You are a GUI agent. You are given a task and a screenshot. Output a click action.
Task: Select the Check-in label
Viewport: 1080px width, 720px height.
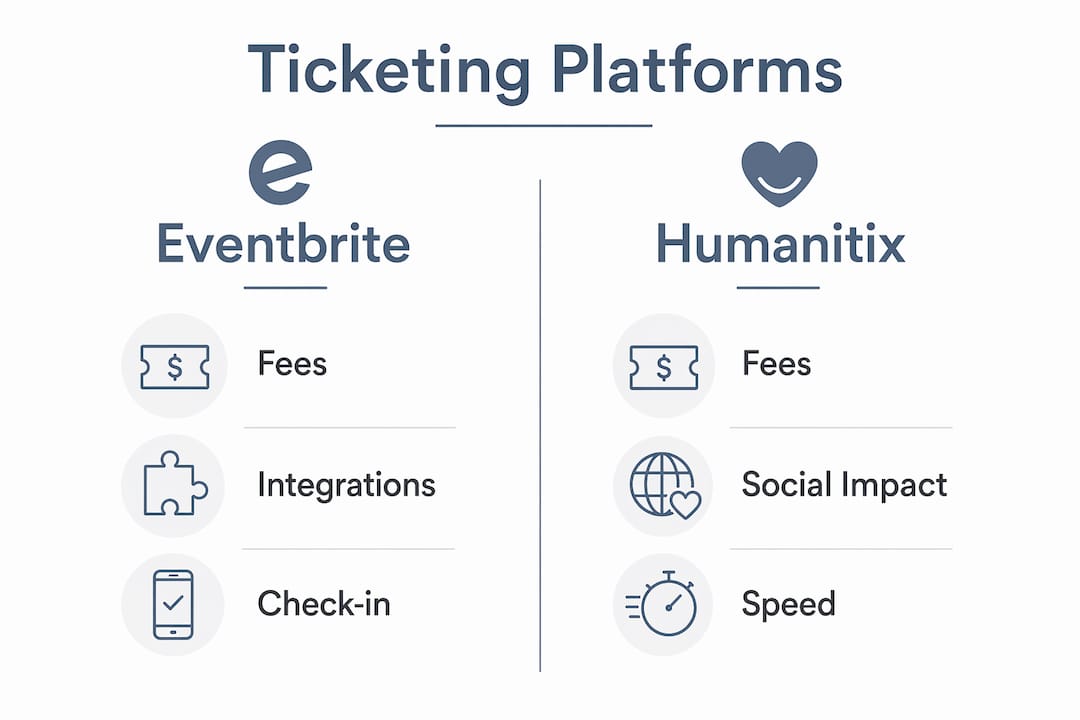click(x=324, y=604)
